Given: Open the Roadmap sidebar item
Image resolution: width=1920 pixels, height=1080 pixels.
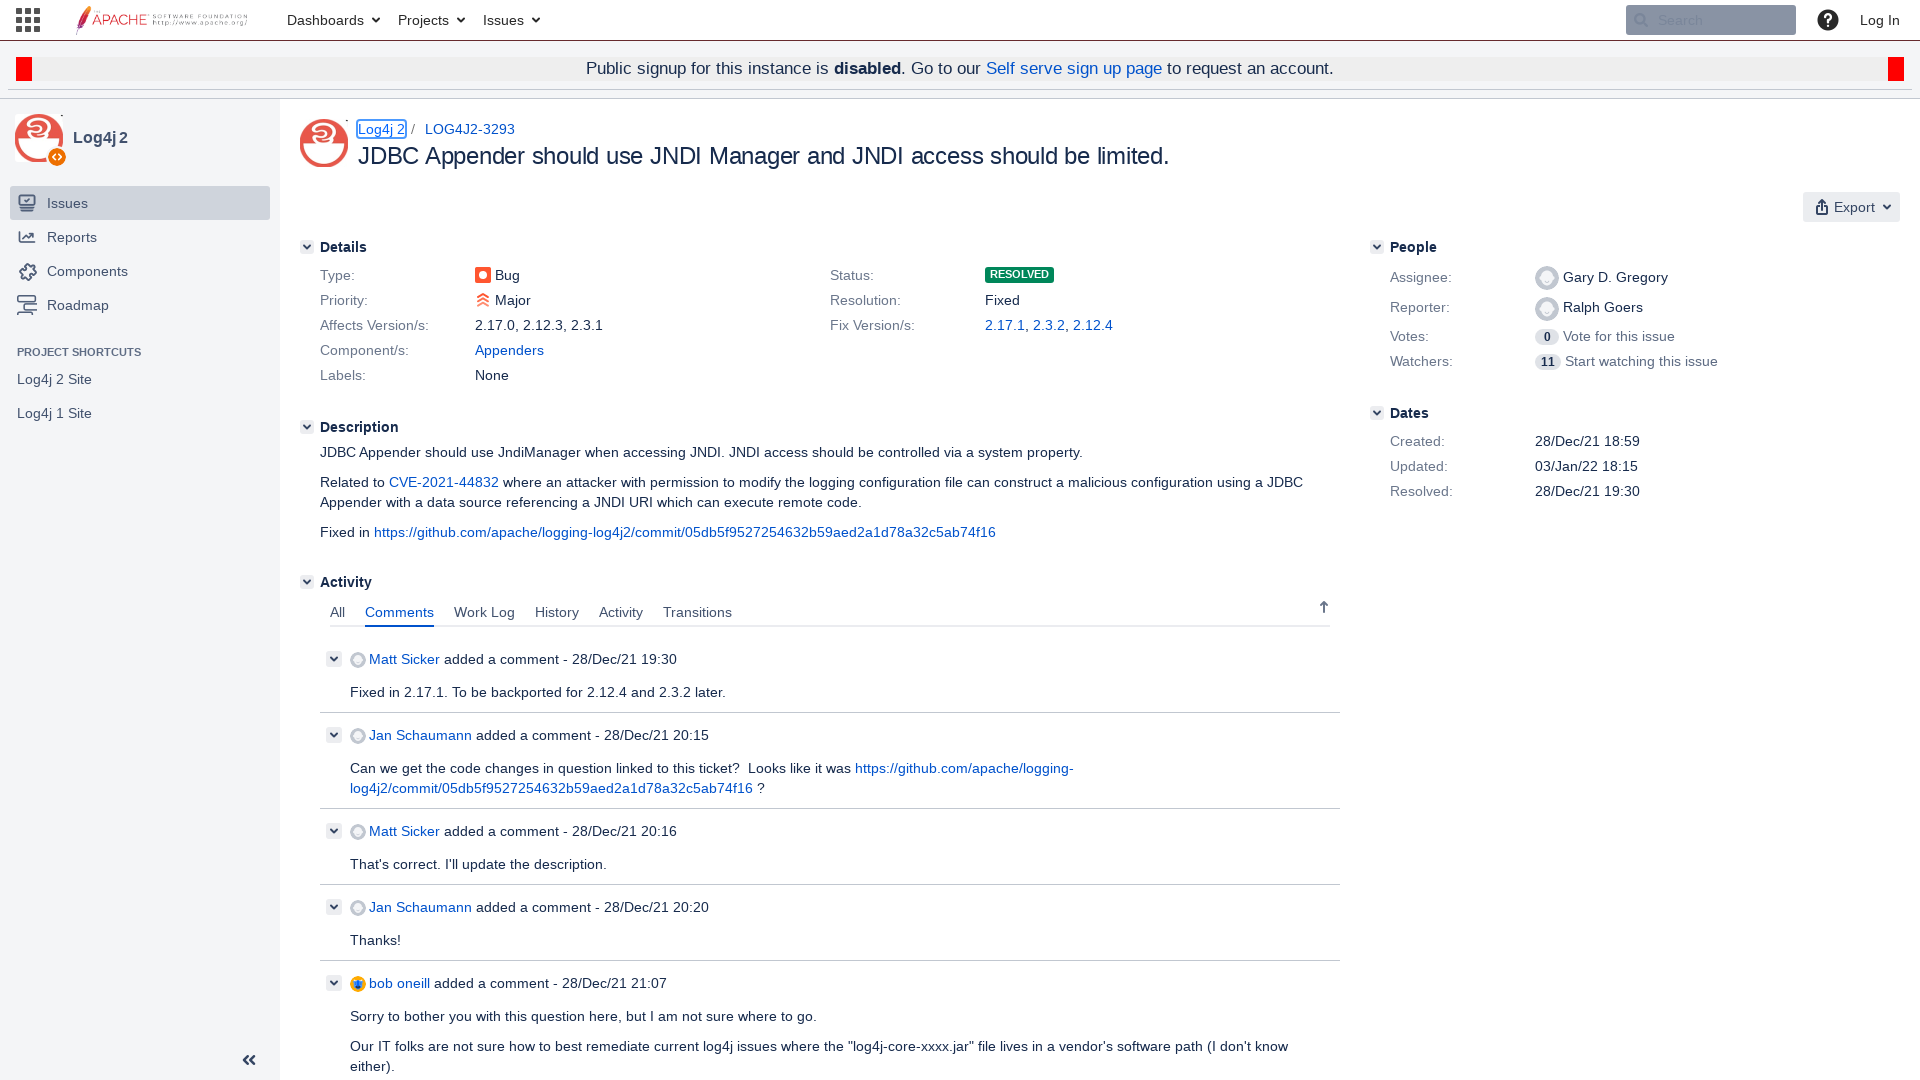Looking at the screenshot, I should [140, 305].
